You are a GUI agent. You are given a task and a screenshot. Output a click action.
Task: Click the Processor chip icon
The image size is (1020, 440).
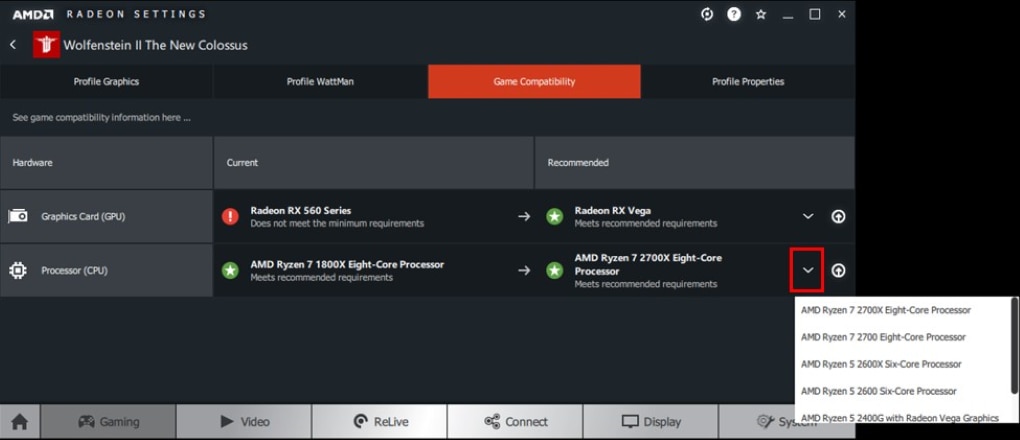18,270
